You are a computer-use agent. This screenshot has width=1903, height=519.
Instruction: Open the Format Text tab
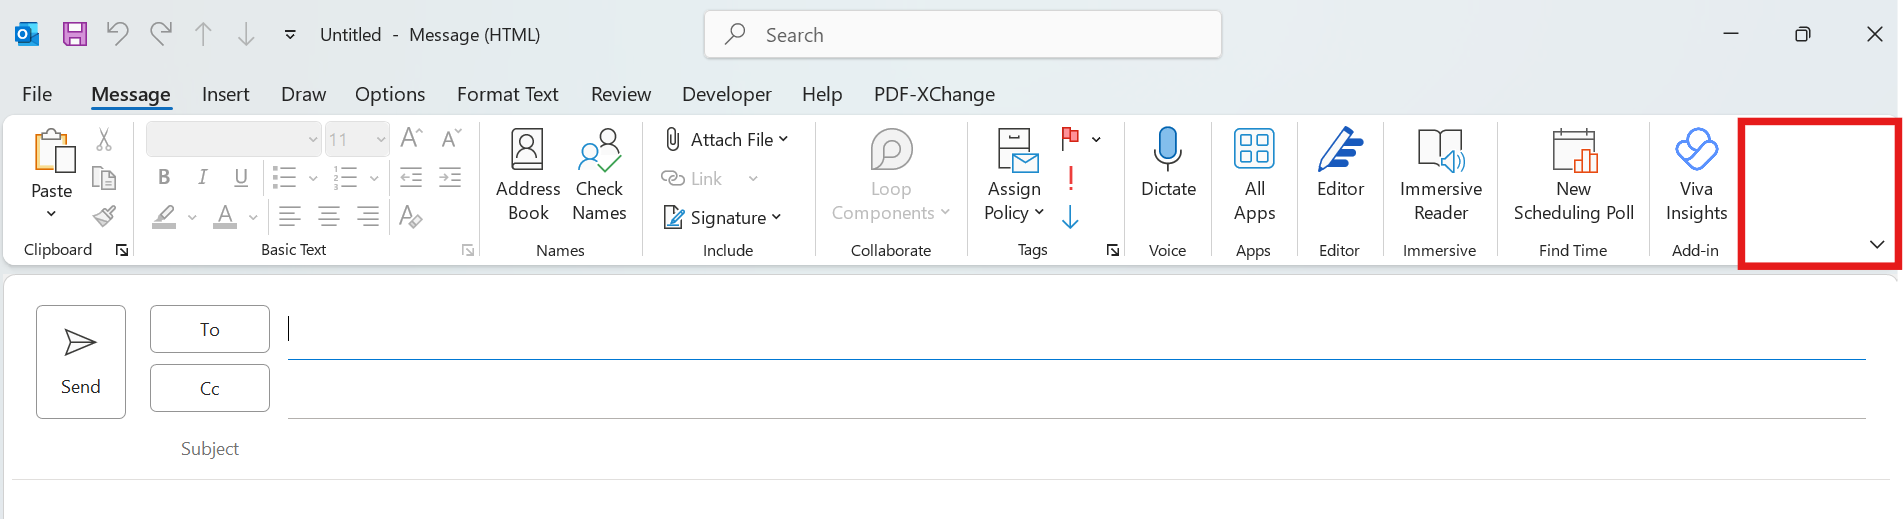[x=507, y=94]
